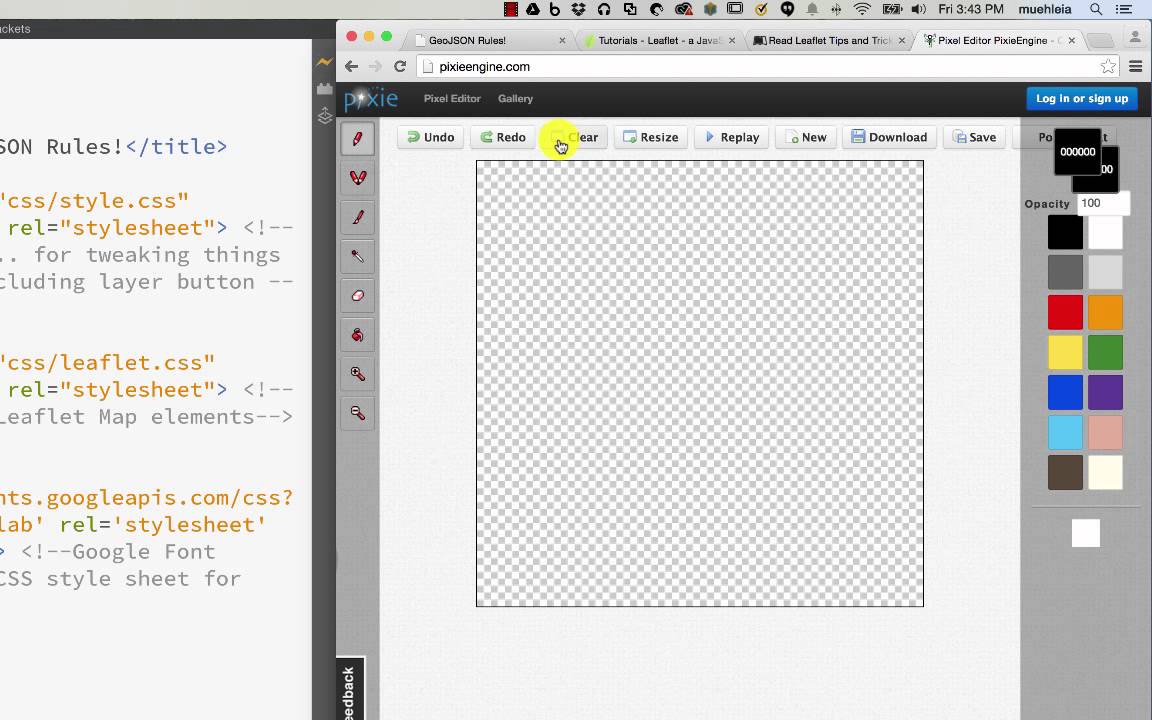Open the Brackets extension manager brick icon
The width and height of the screenshot is (1152, 720).
324,89
